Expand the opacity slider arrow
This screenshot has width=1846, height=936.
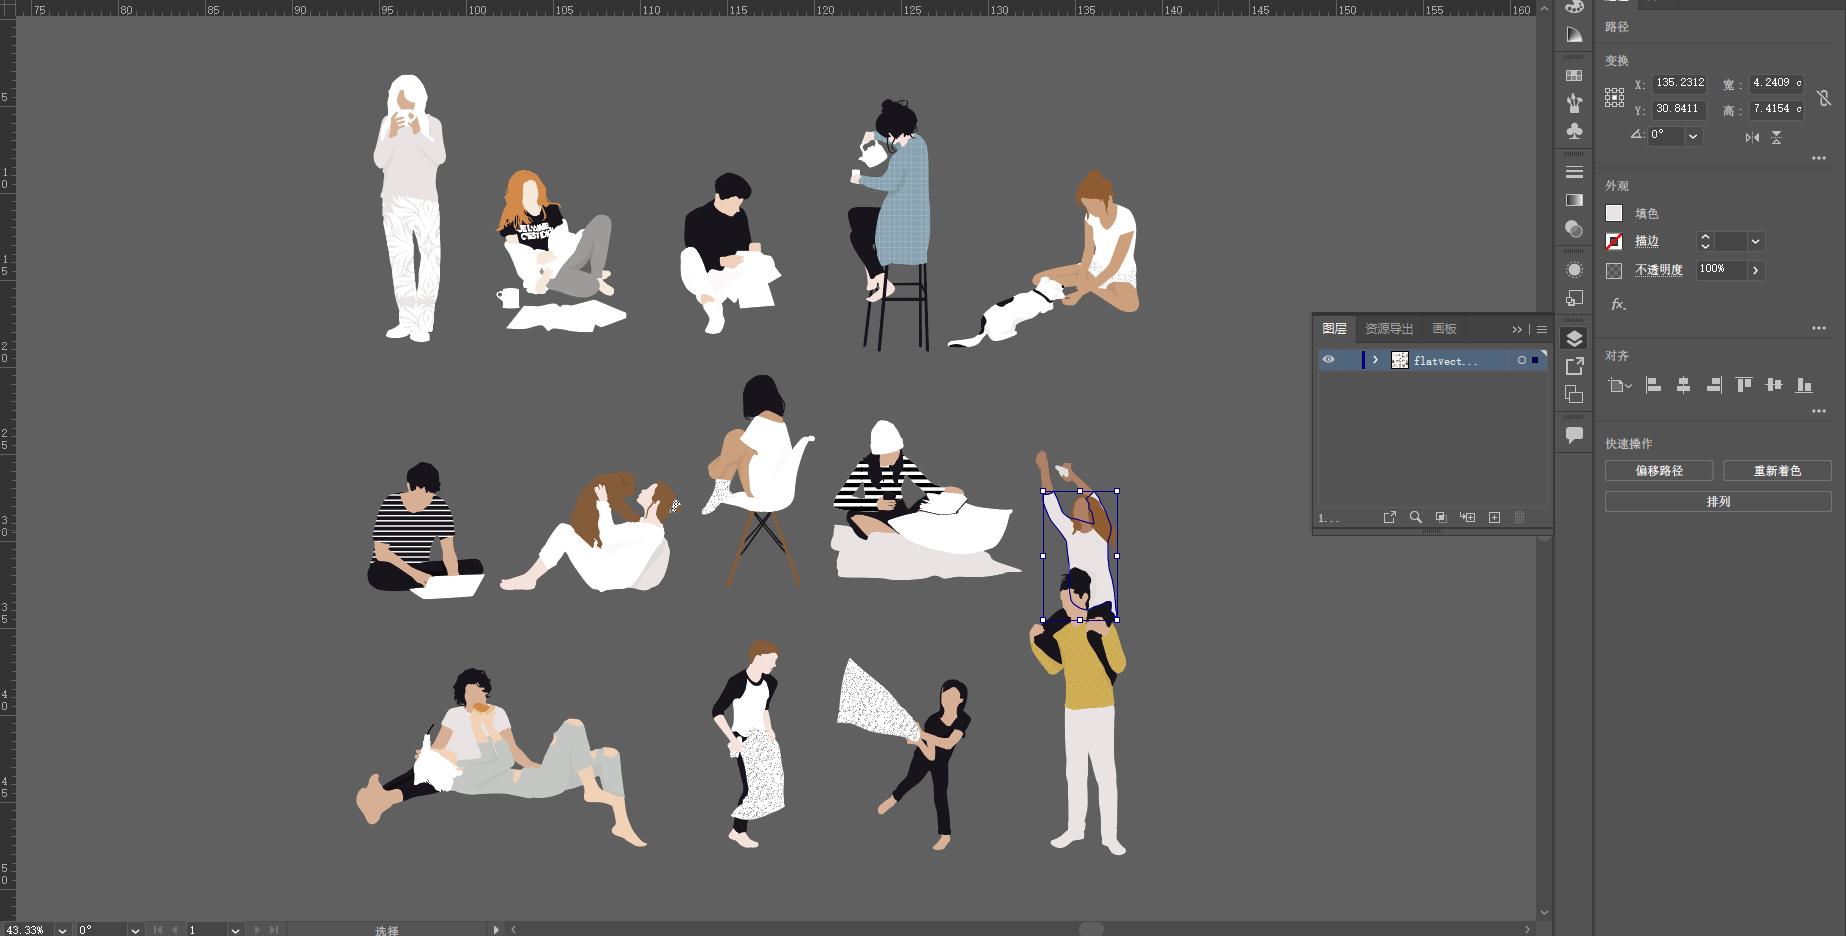pyautogui.click(x=1755, y=270)
